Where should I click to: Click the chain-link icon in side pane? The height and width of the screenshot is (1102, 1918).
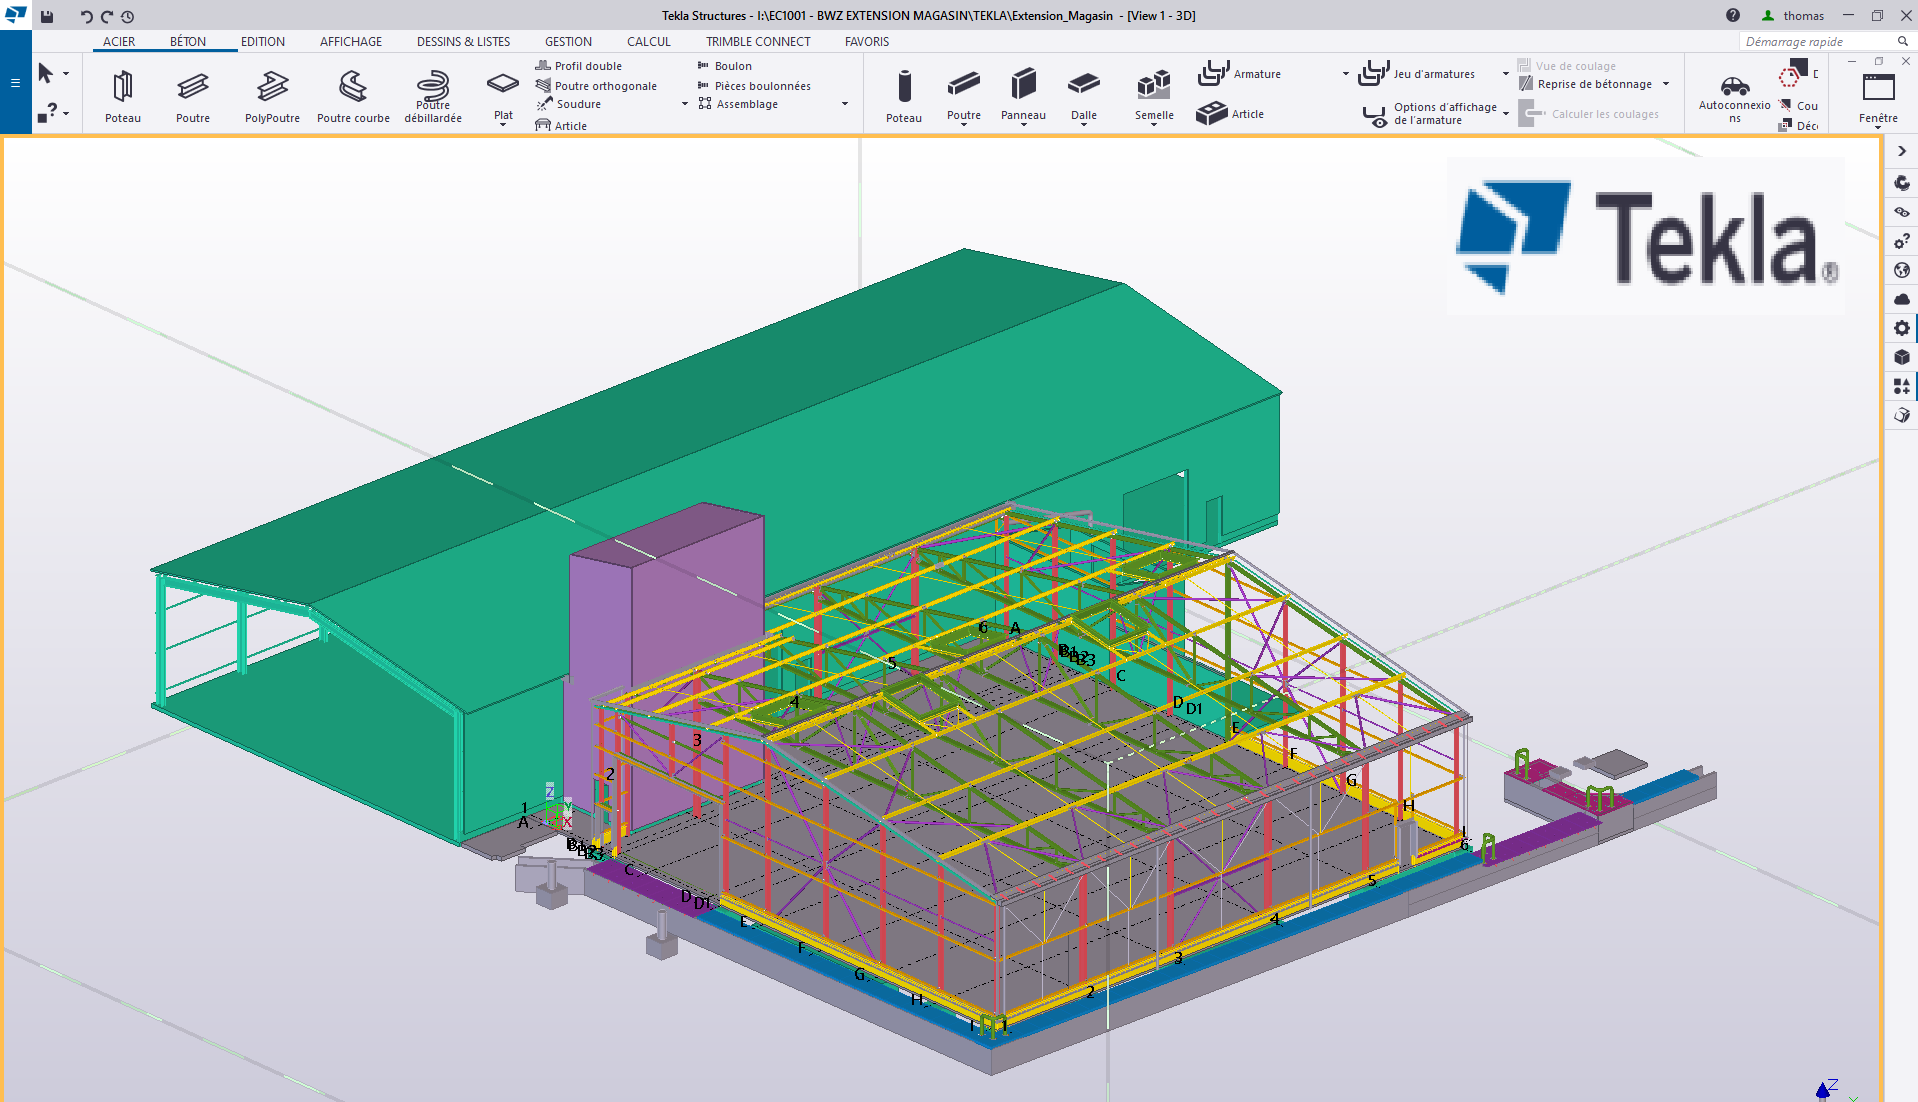1902,212
